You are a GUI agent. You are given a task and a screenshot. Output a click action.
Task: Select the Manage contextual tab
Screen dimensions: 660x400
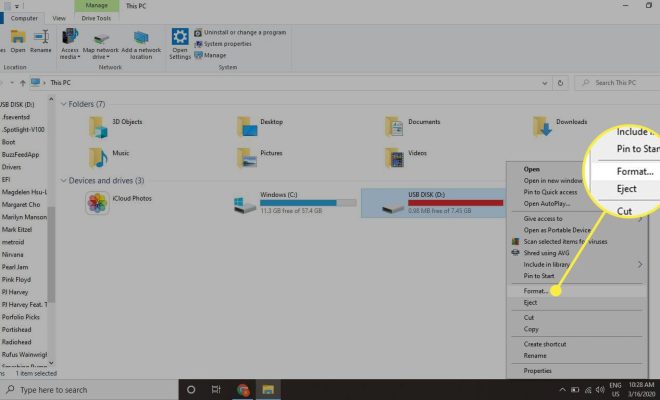pos(96,5)
